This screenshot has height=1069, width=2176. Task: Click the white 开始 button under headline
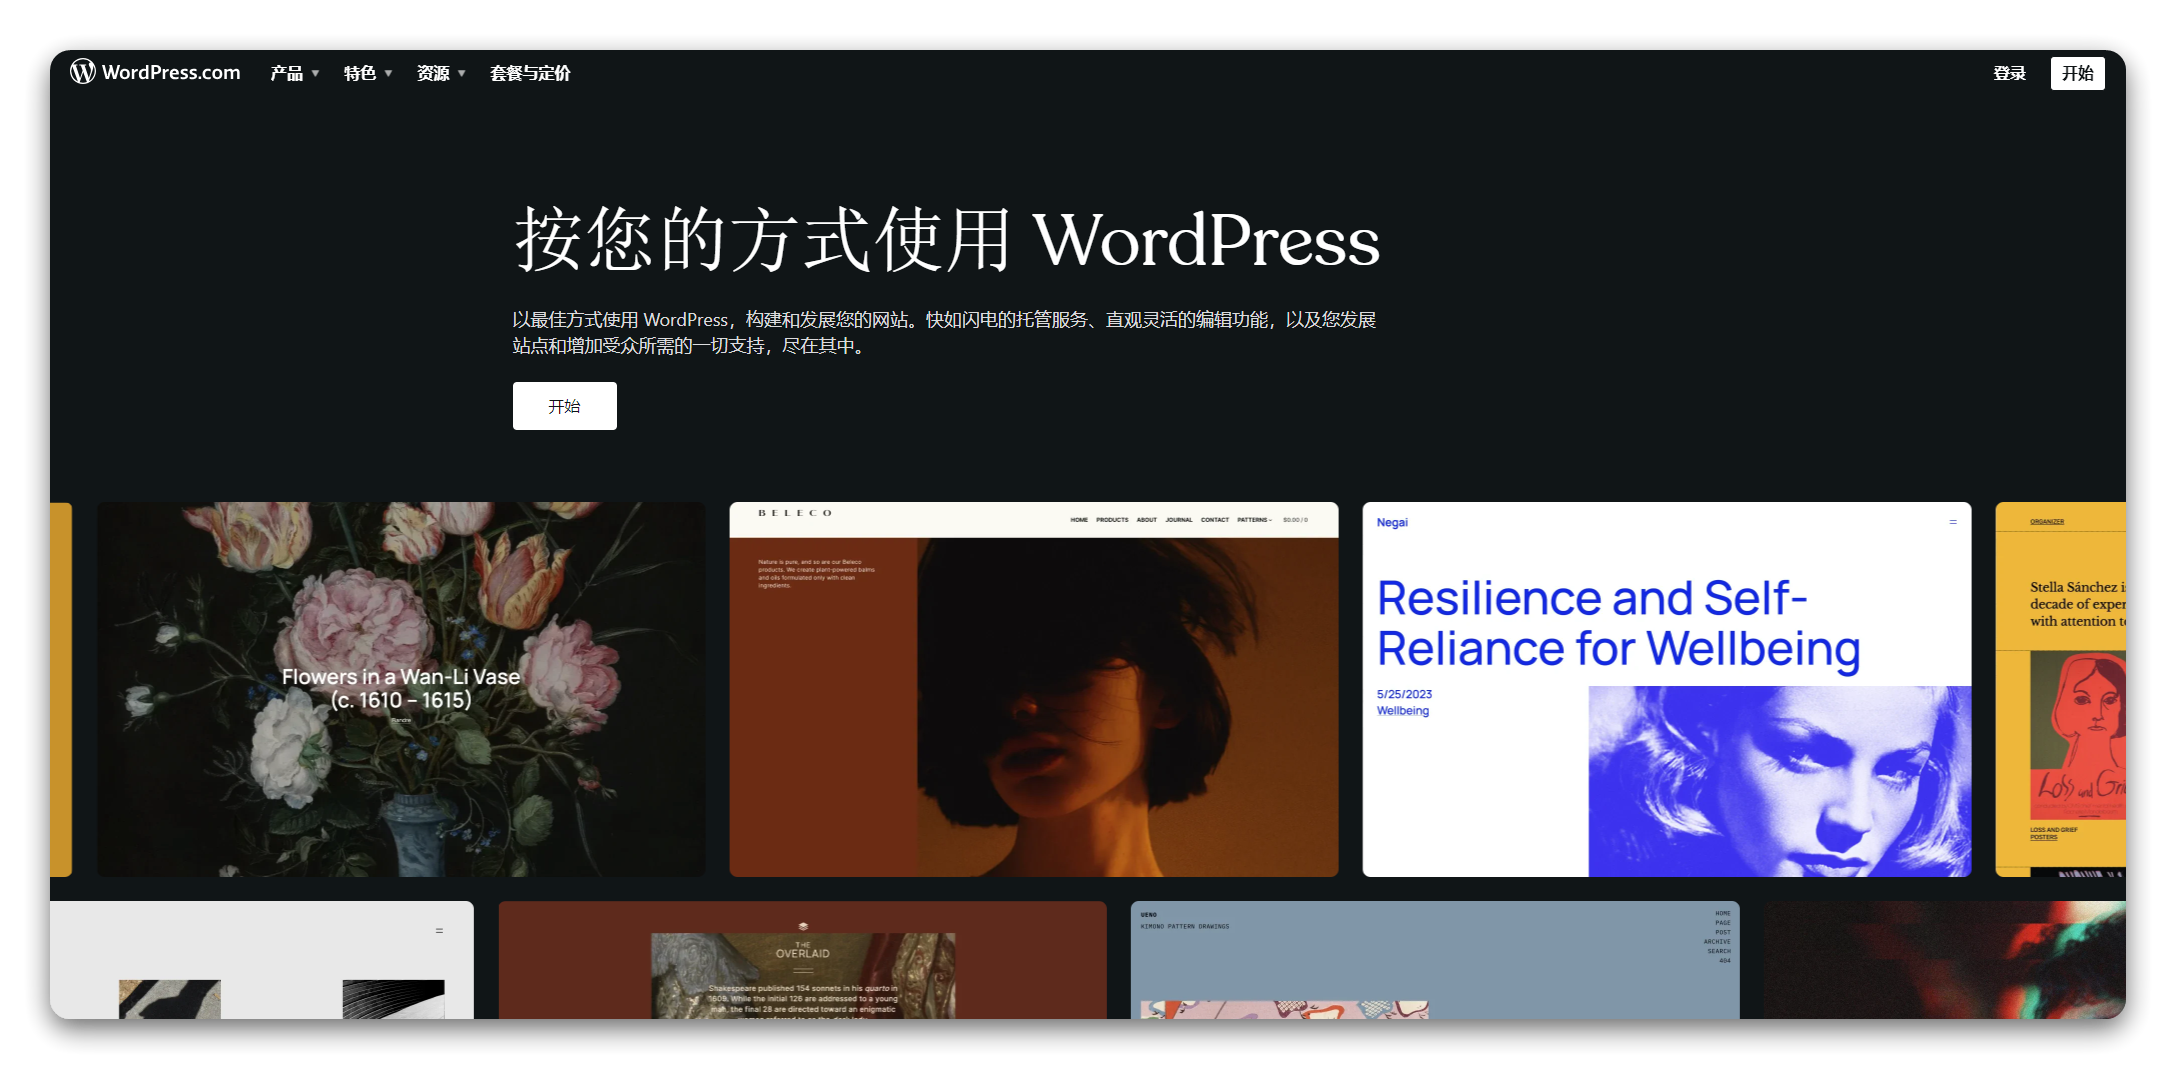[x=564, y=406]
